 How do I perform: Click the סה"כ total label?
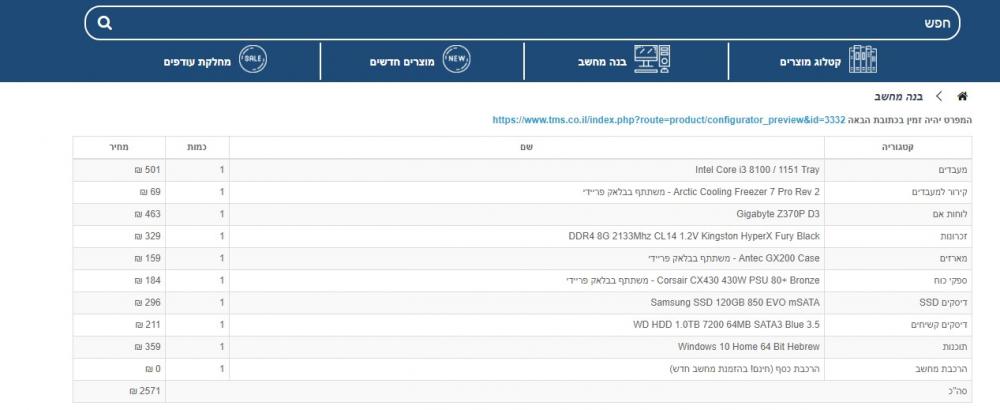coord(959,392)
